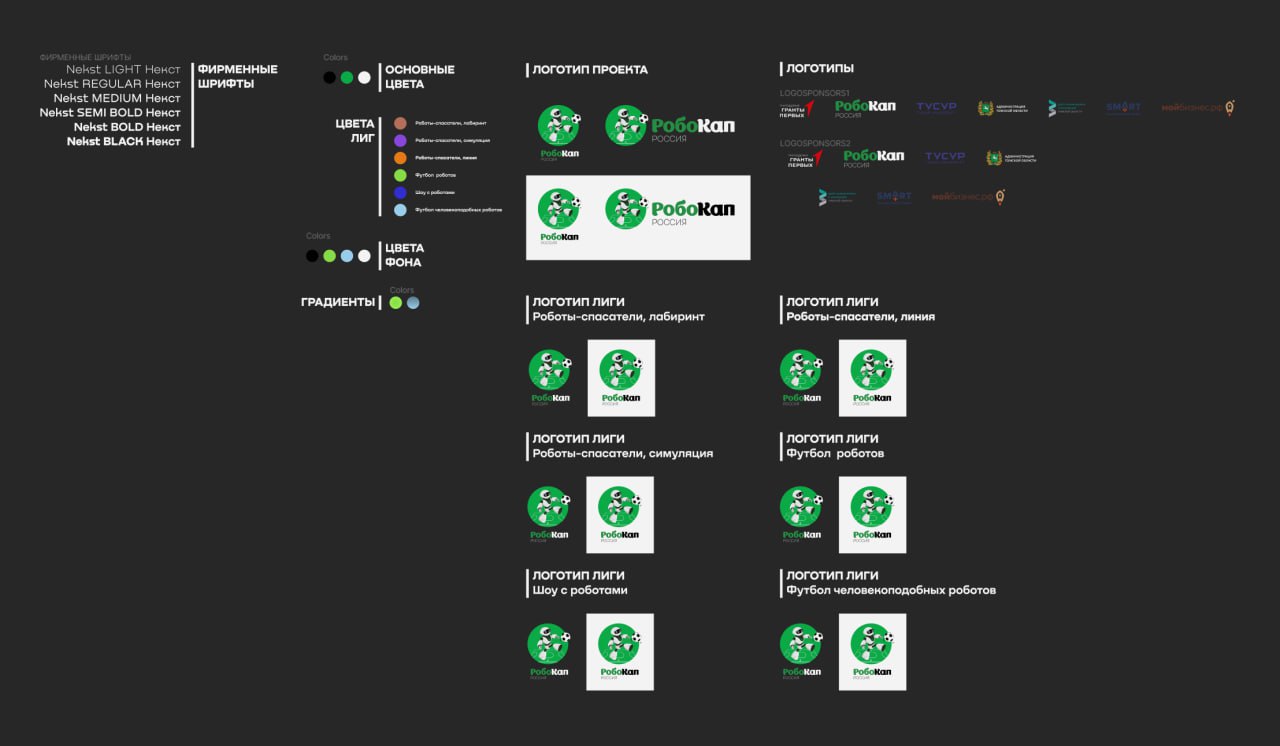Click the ЦВЕТА ЛИГ heading
This screenshot has width=1280, height=746.
pyautogui.click(x=355, y=131)
